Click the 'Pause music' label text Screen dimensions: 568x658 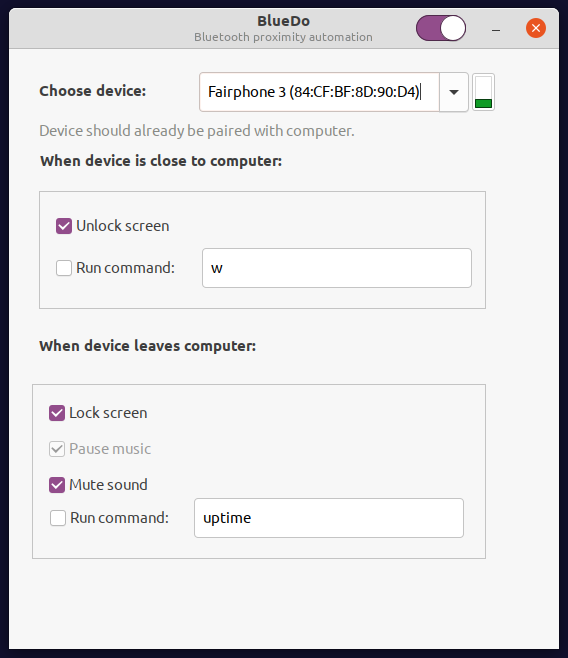click(110, 449)
